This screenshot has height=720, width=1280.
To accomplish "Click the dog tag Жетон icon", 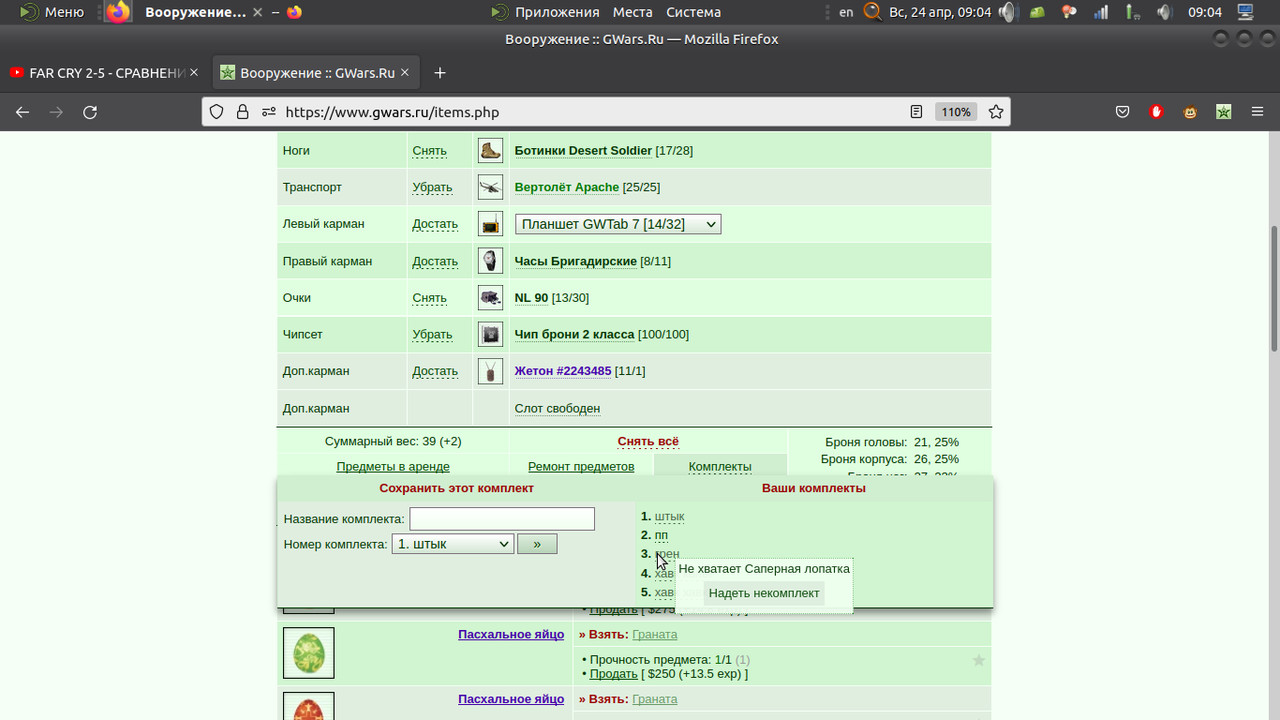I will click(x=490, y=371).
